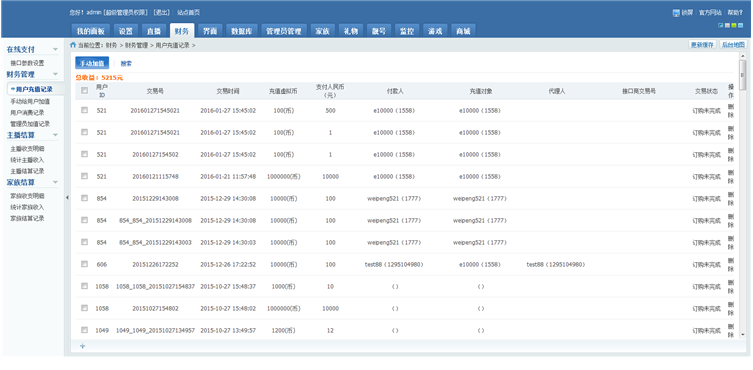
Task: Open 统计主播收入 in the sidebar
Action: (x=27, y=160)
